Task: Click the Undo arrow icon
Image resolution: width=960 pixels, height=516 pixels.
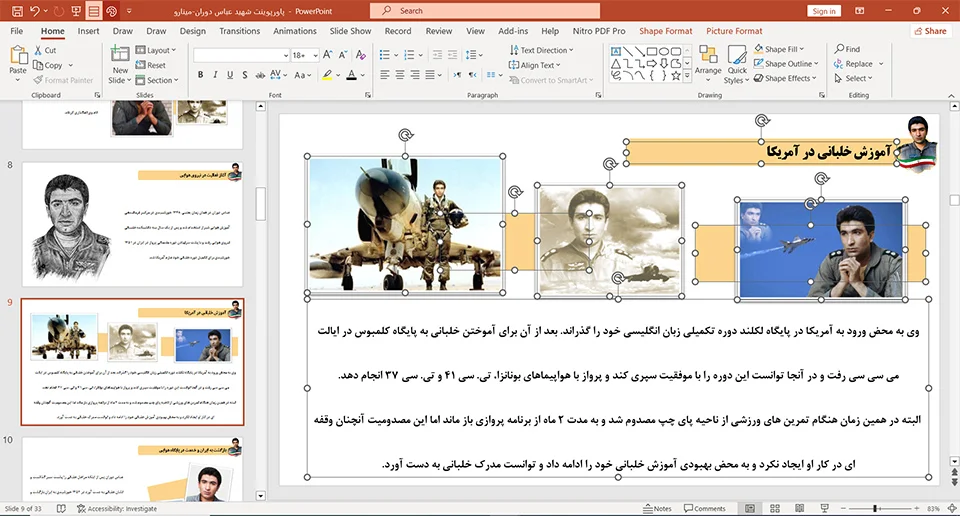Action: [35, 11]
